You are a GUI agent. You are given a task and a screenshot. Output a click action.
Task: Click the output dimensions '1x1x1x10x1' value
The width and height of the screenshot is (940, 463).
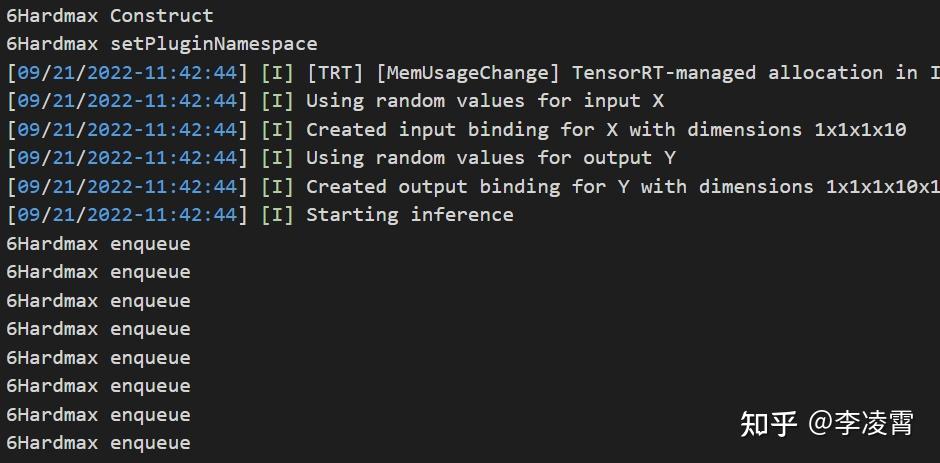pyautogui.click(x=882, y=187)
